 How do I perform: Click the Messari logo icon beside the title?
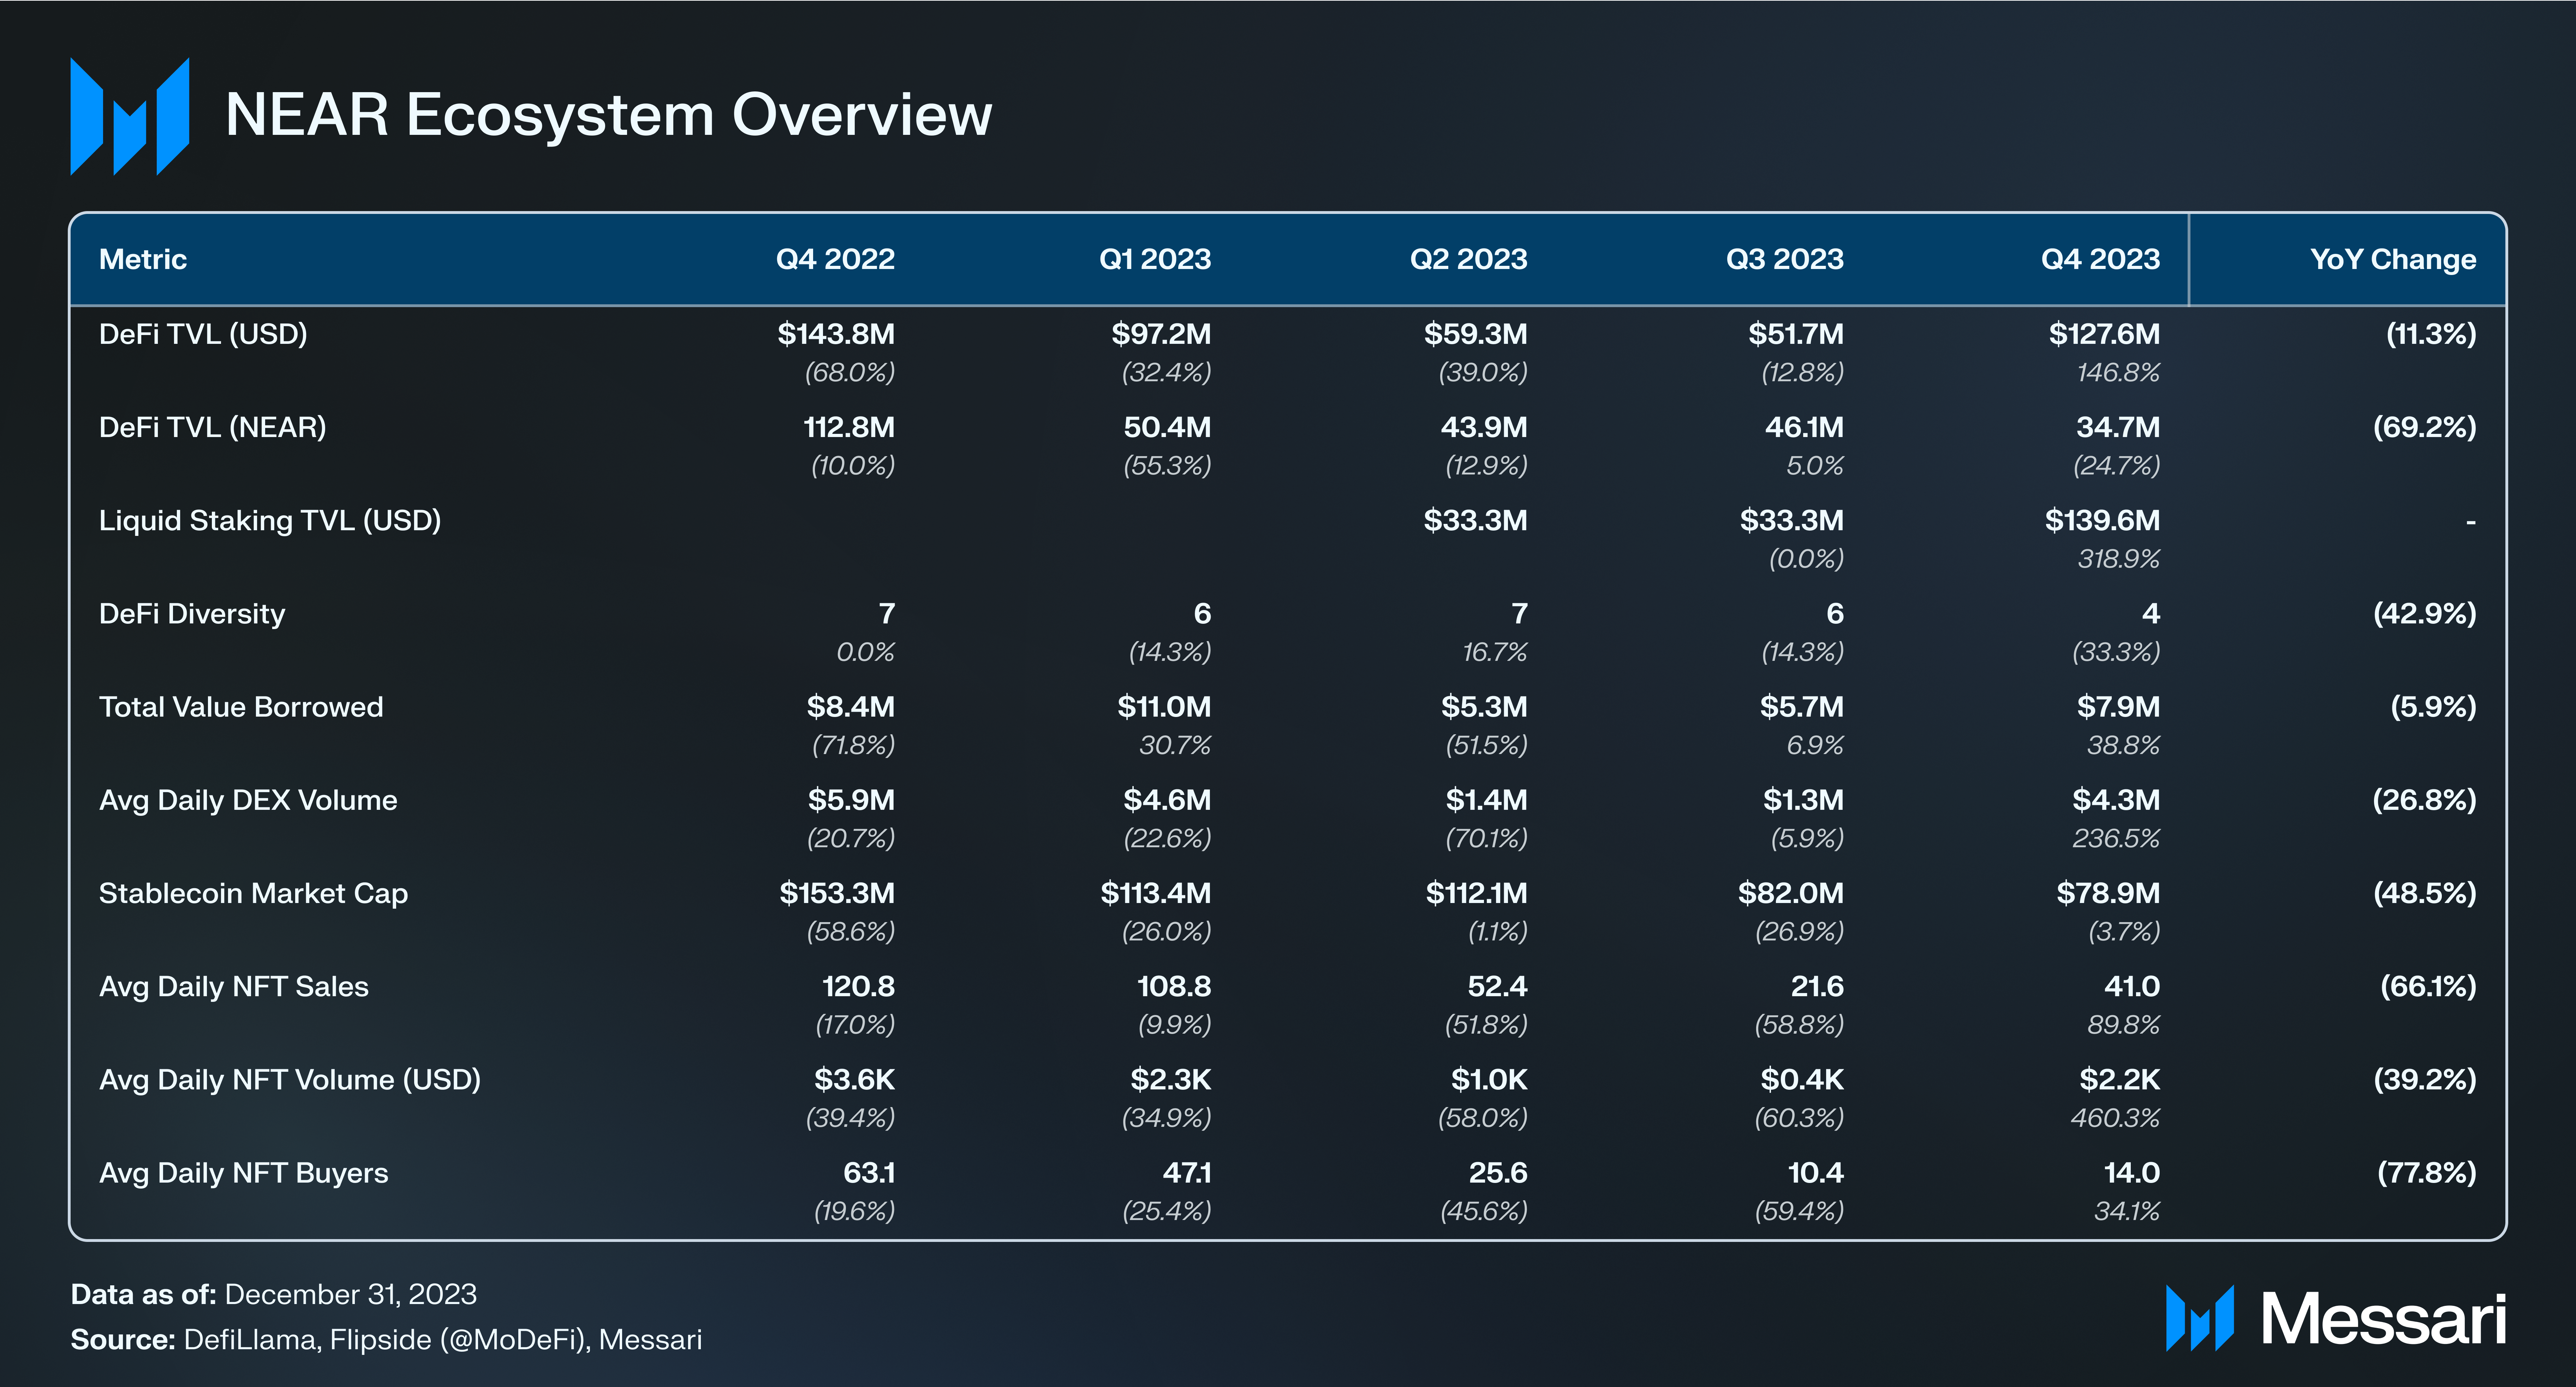click(x=130, y=116)
